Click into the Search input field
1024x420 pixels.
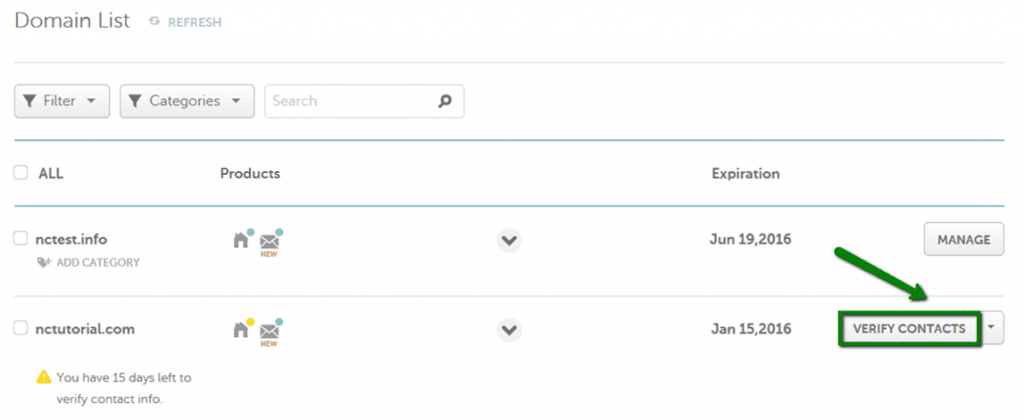click(364, 101)
